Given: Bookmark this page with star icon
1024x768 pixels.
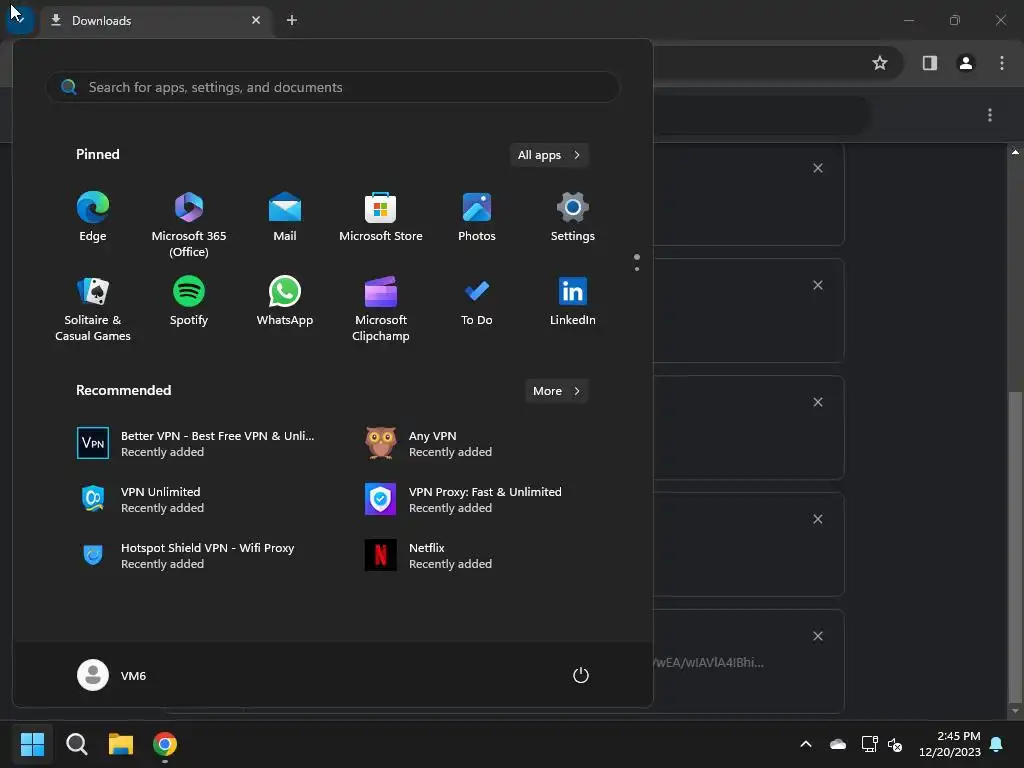Looking at the screenshot, I should (880, 63).
